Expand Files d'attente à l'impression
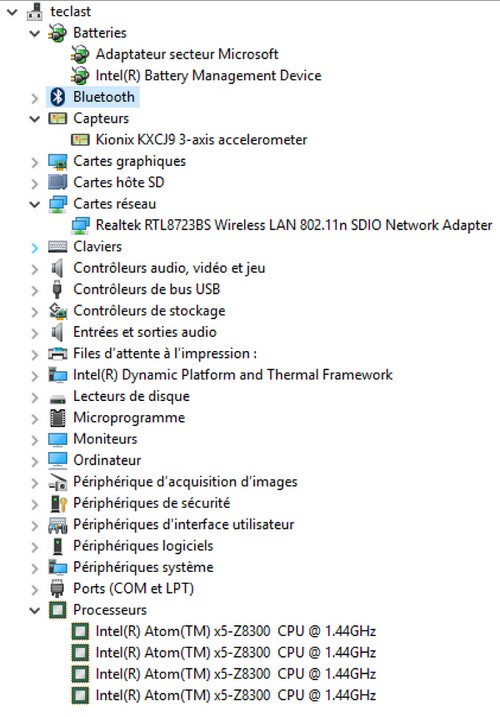The width and height of the screenshot is (500, 717). [35, 354]
